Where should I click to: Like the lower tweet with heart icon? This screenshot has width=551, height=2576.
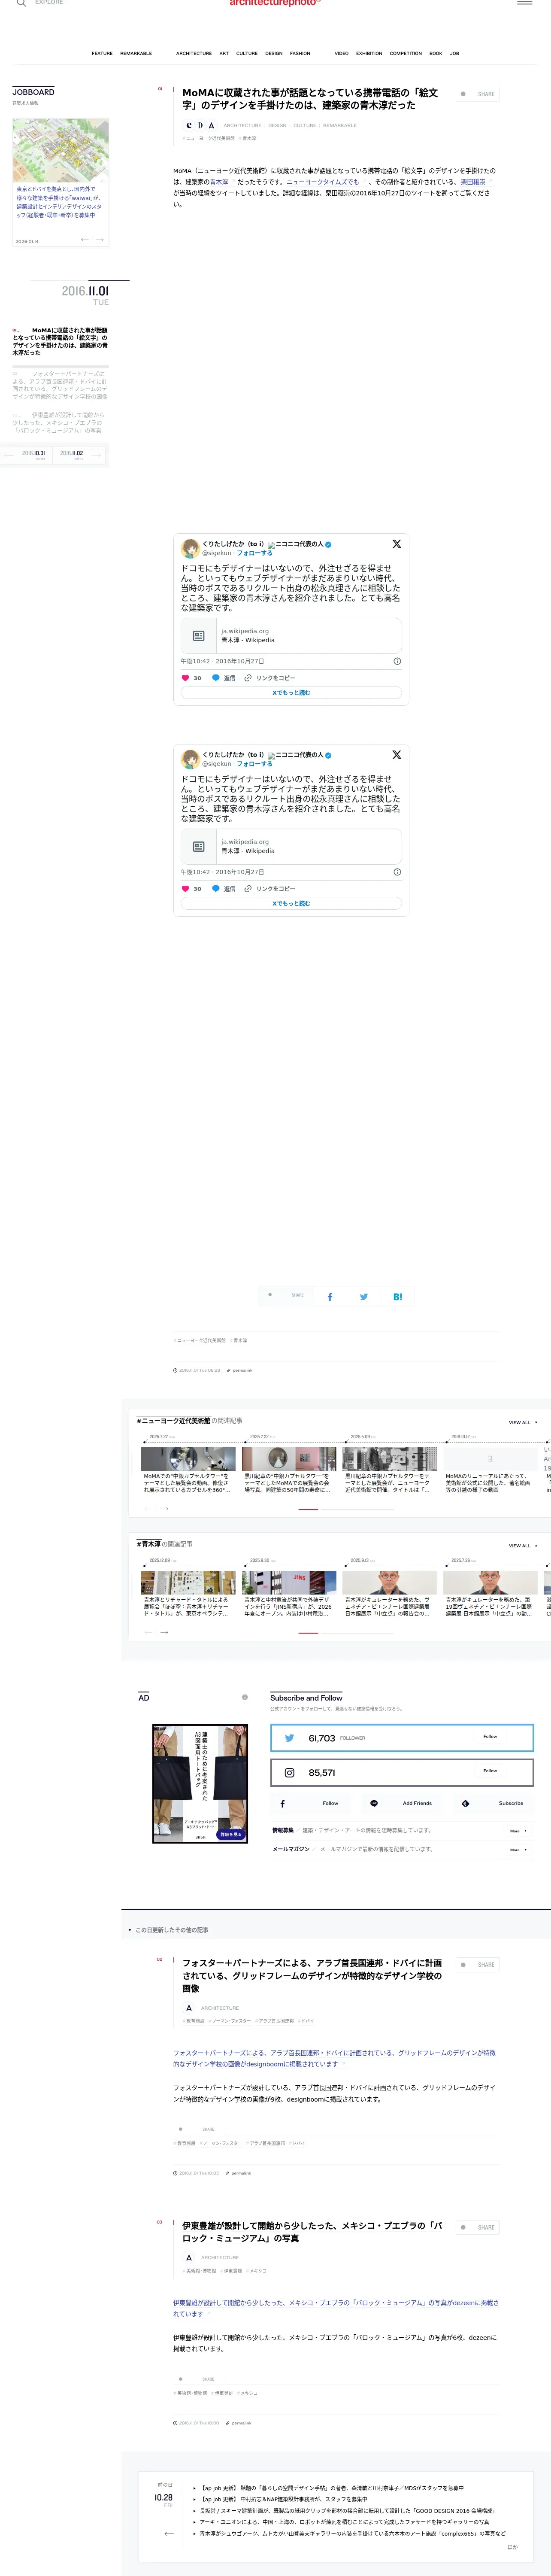tap(185, 889)
